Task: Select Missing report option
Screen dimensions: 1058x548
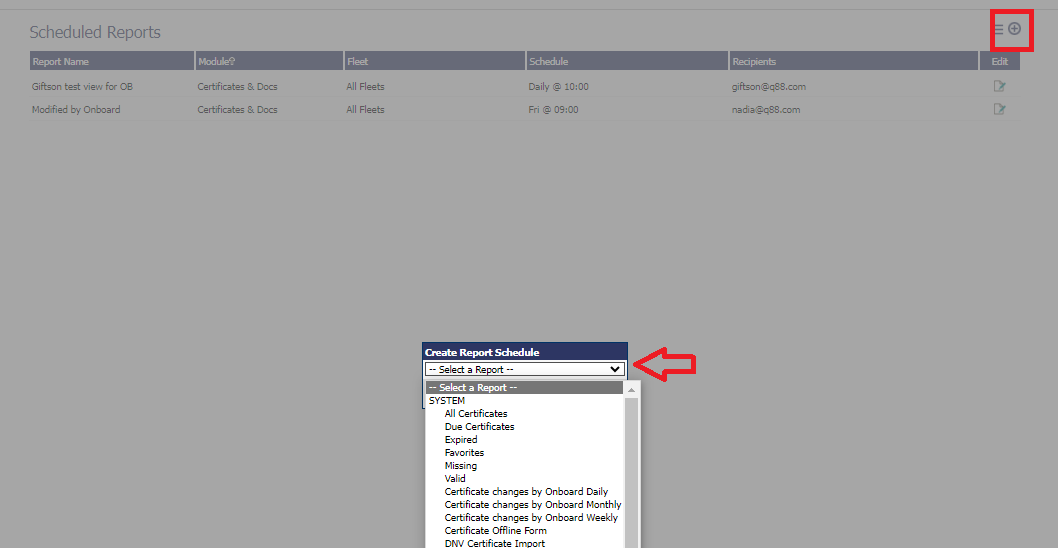Action: (461, 466)
